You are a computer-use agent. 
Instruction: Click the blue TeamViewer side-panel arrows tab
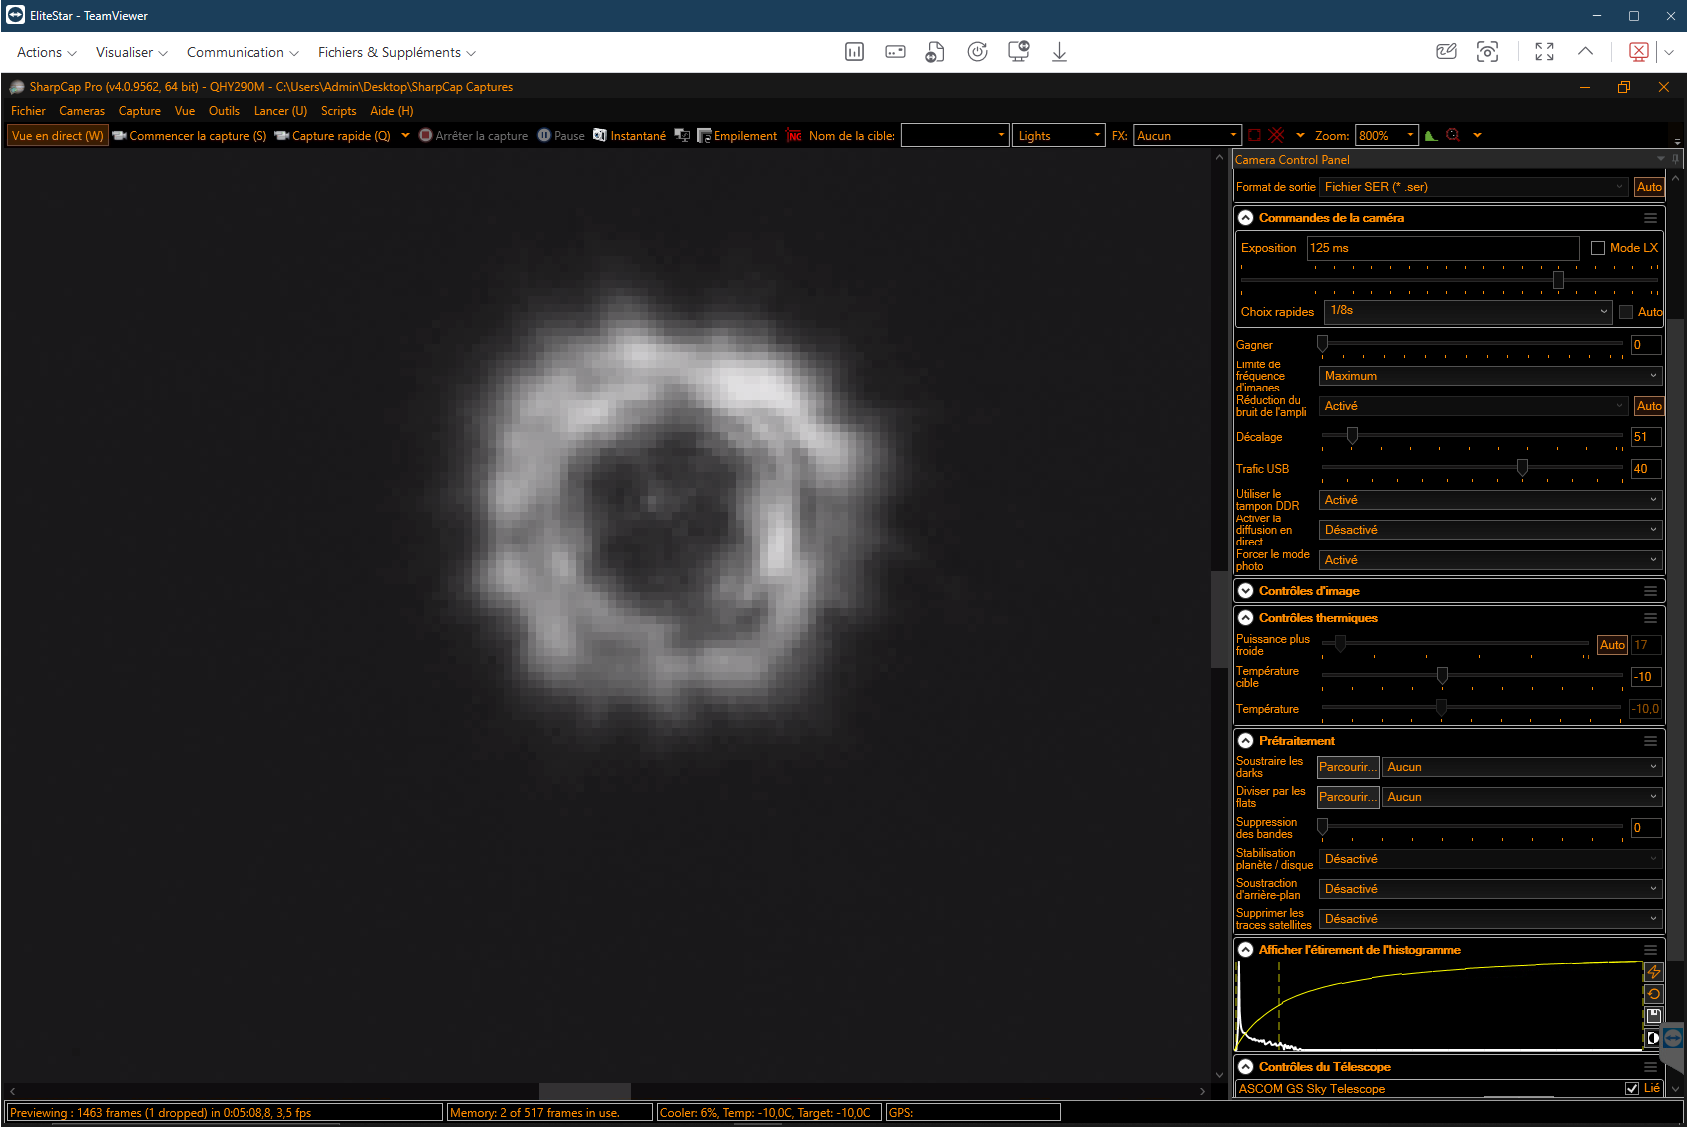(1673, 1038)
